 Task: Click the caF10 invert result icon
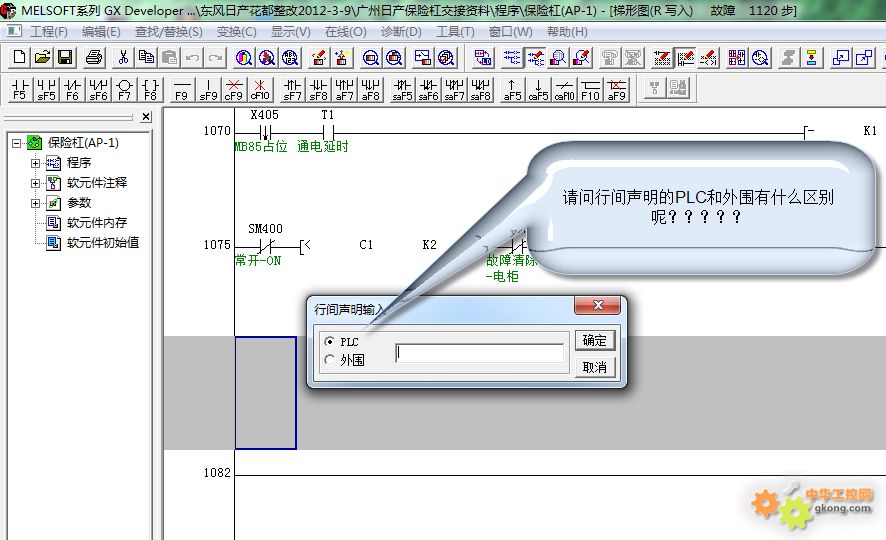pyautogui.click(x=564, y=89)
